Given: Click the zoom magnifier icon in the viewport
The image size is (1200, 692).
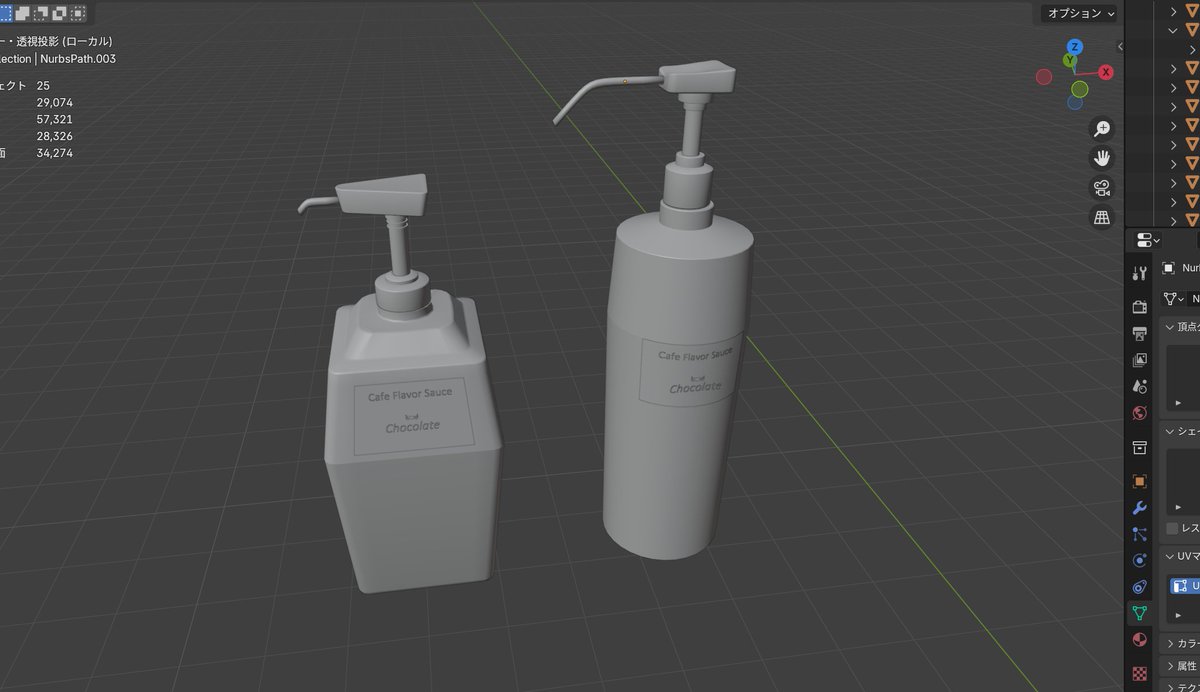Looking at the screenshot, I should pyautogui.click(x=1101, y=128).
